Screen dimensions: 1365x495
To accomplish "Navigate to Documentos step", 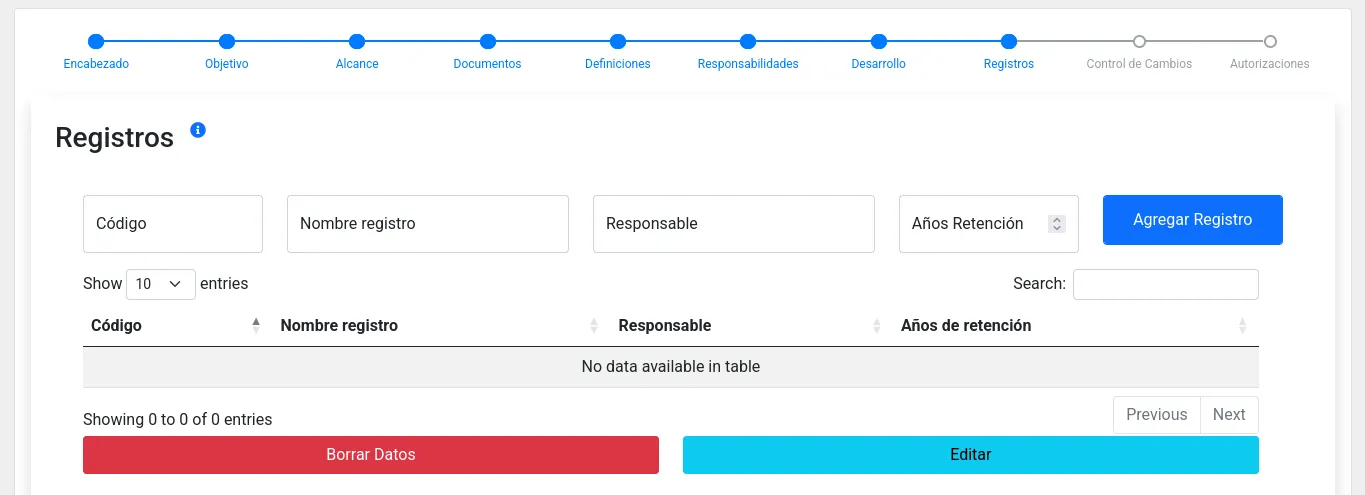I will pyautogui.click(x=487, y=42).
